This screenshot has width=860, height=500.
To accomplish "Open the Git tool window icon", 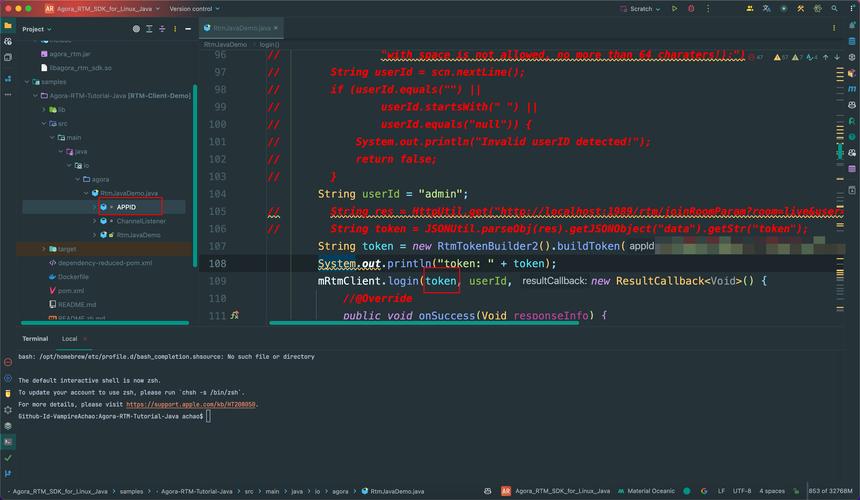I will pos(8,474).
